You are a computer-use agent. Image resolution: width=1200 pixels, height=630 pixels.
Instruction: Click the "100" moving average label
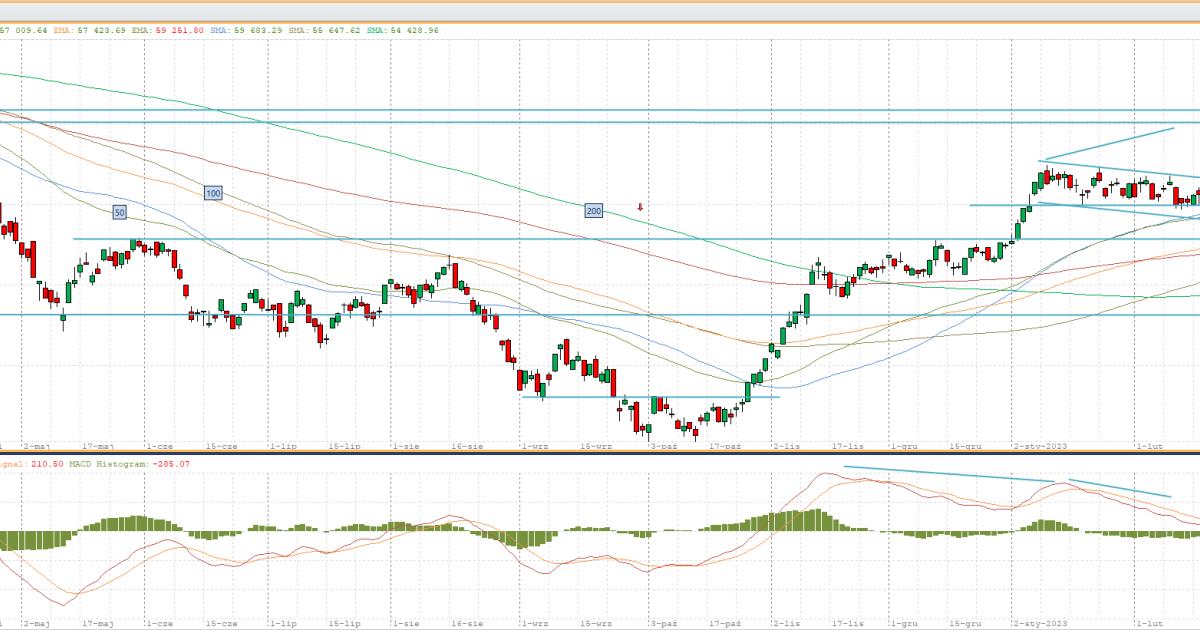pos(212,193)
